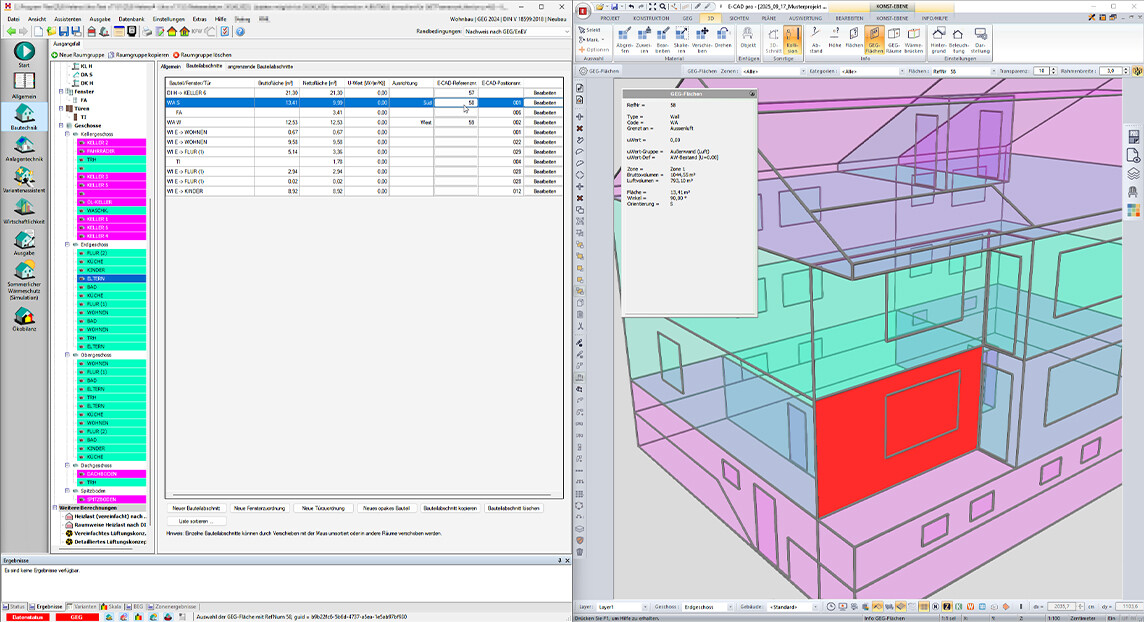Choose the Skalieren material tool
This screenshot has height=622, width=1144.
[680, 40]
